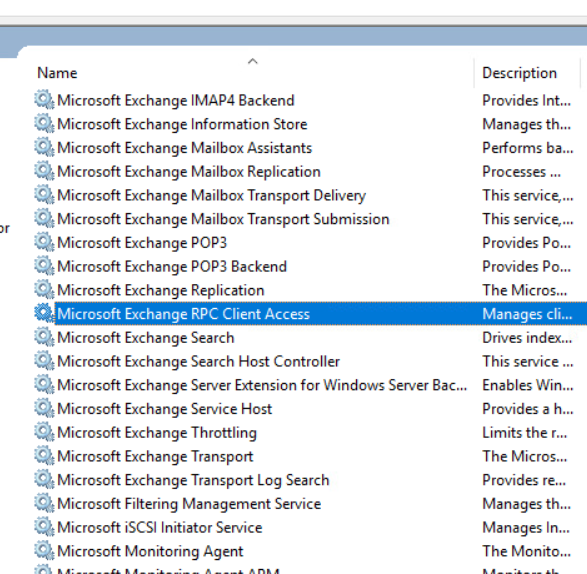Select Microsoft Exchange IMAP4 Backend service name
587x574 pixels.
coord(176,100)
